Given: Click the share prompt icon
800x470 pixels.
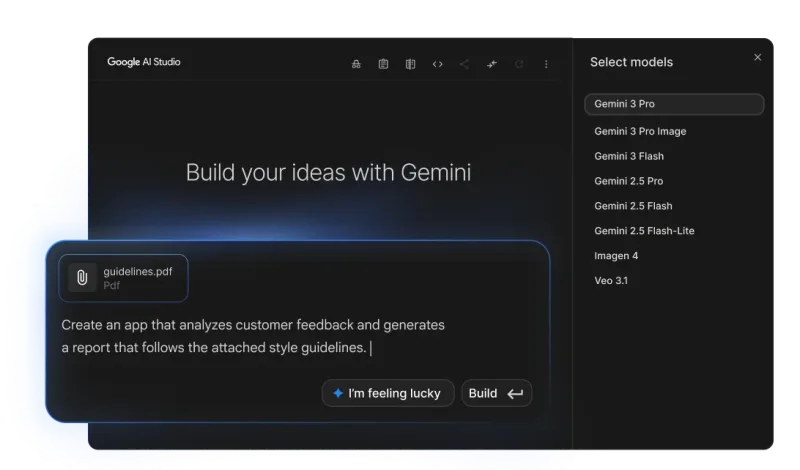Looking at the screenshot, I should coord(464,64).
